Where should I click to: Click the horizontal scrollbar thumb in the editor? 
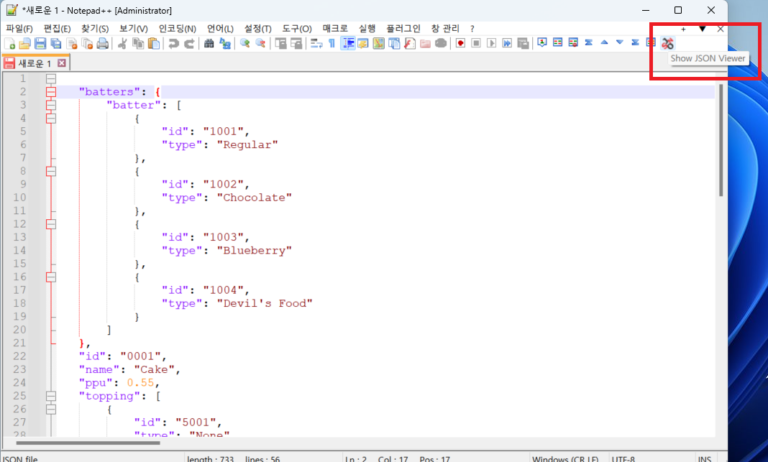88,443
